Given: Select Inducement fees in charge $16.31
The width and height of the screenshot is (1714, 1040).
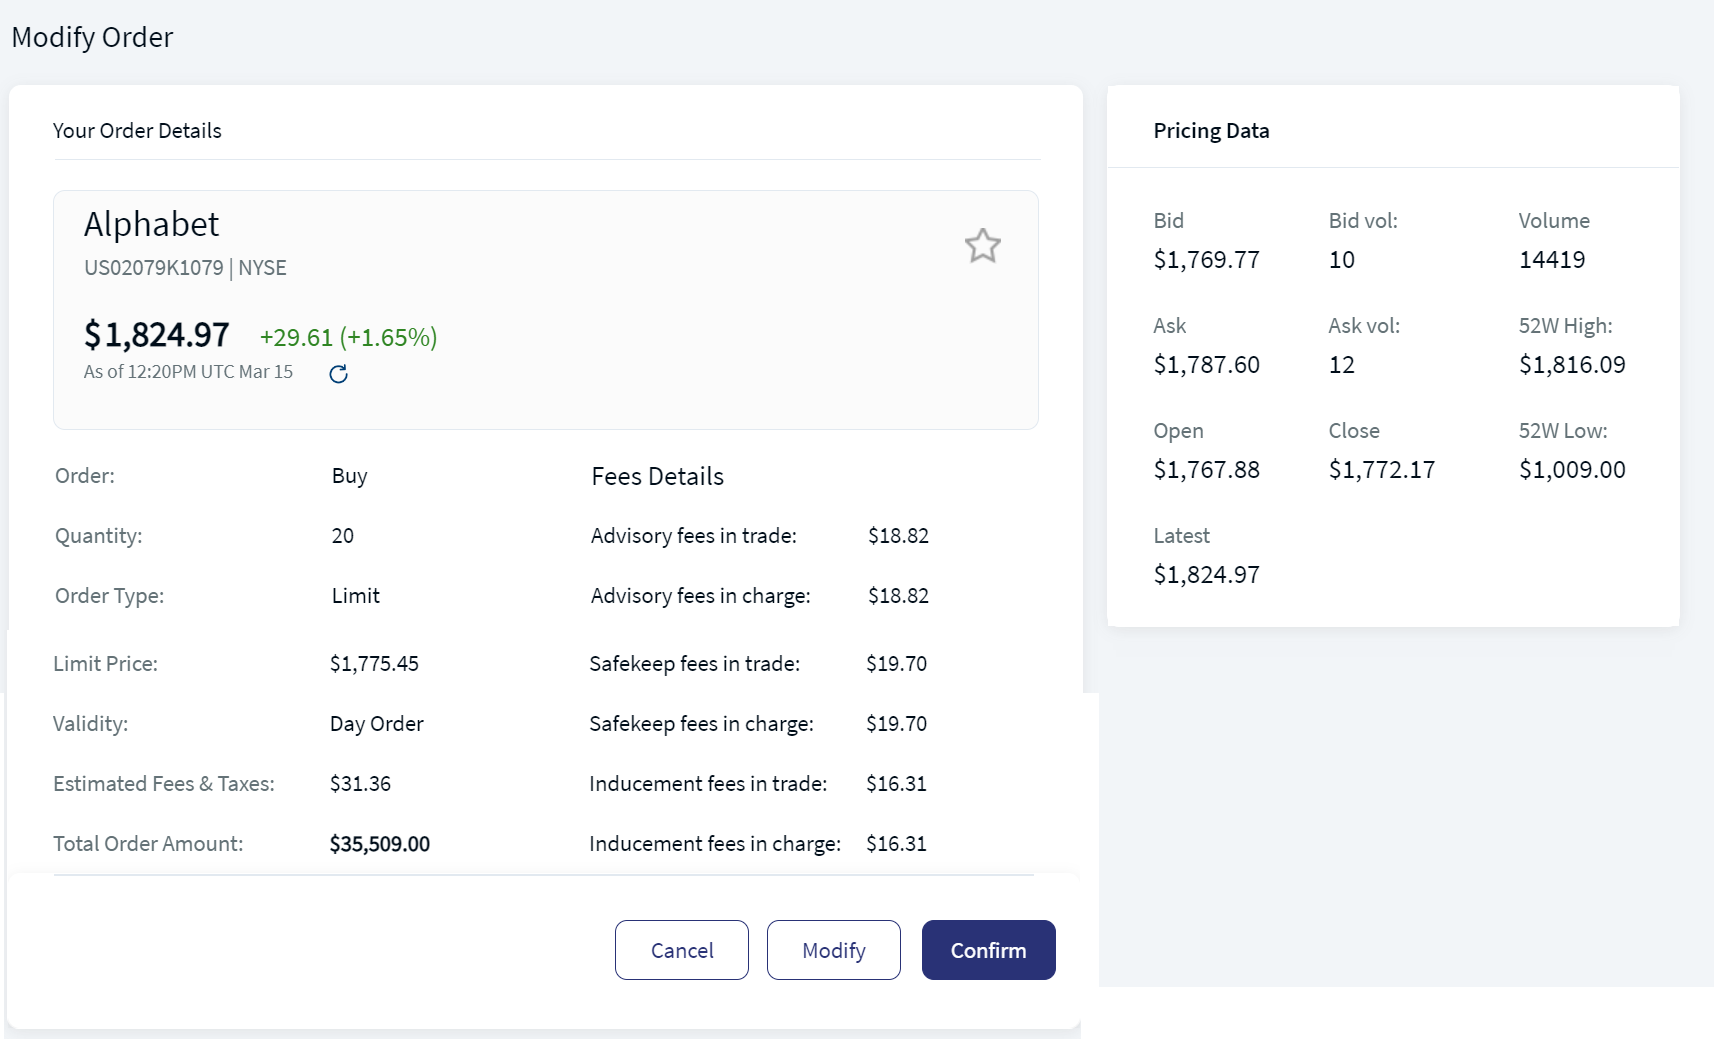Looking at the screenshot, I should pyautogui.click(x=896, y=844).
